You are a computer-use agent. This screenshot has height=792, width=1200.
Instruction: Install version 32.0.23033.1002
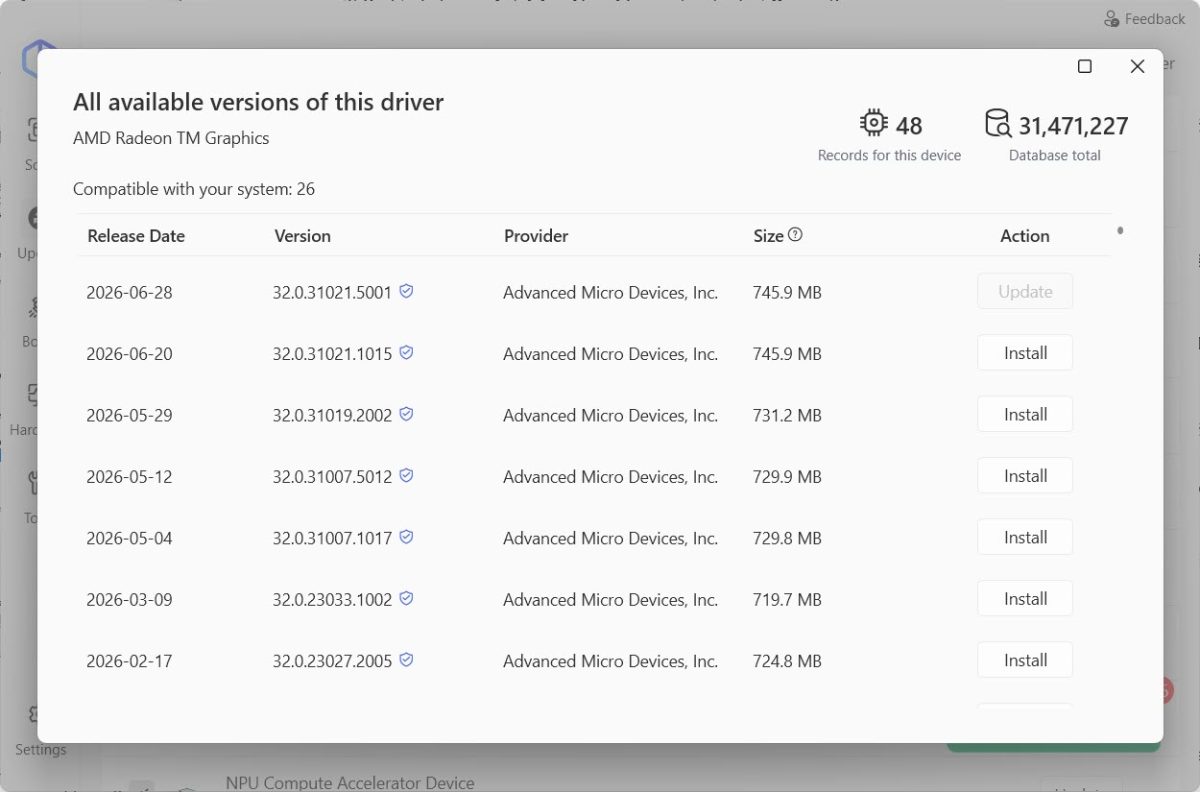click(x=1025, y=599)
